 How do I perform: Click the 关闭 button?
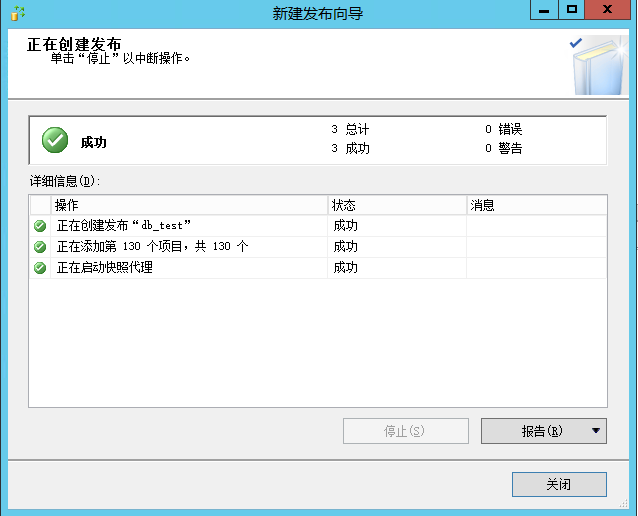tap(559, 484)
